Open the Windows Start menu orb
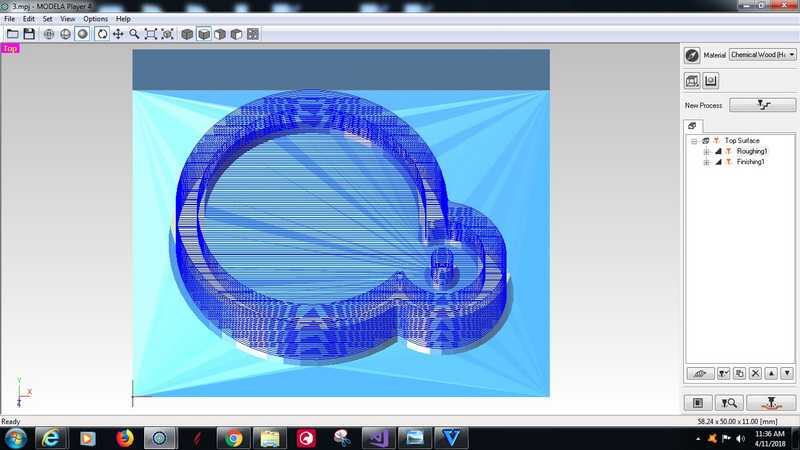 coord(15,438)
